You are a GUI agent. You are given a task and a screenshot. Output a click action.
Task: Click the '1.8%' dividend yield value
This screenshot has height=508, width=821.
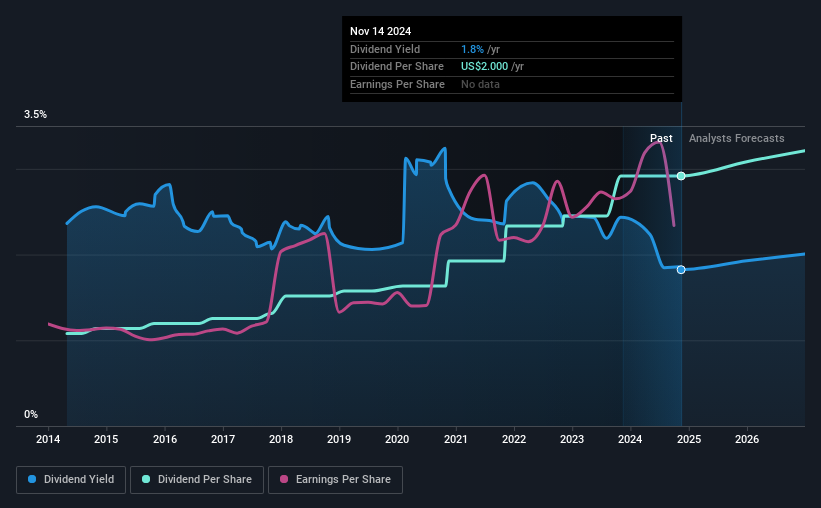472,49
